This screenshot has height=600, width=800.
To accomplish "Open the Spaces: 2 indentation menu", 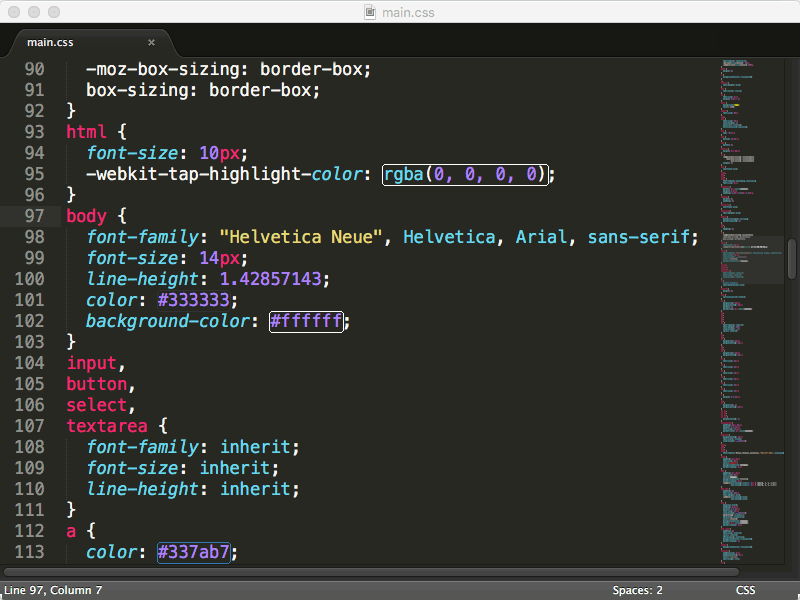I will [x=638, y=590].
